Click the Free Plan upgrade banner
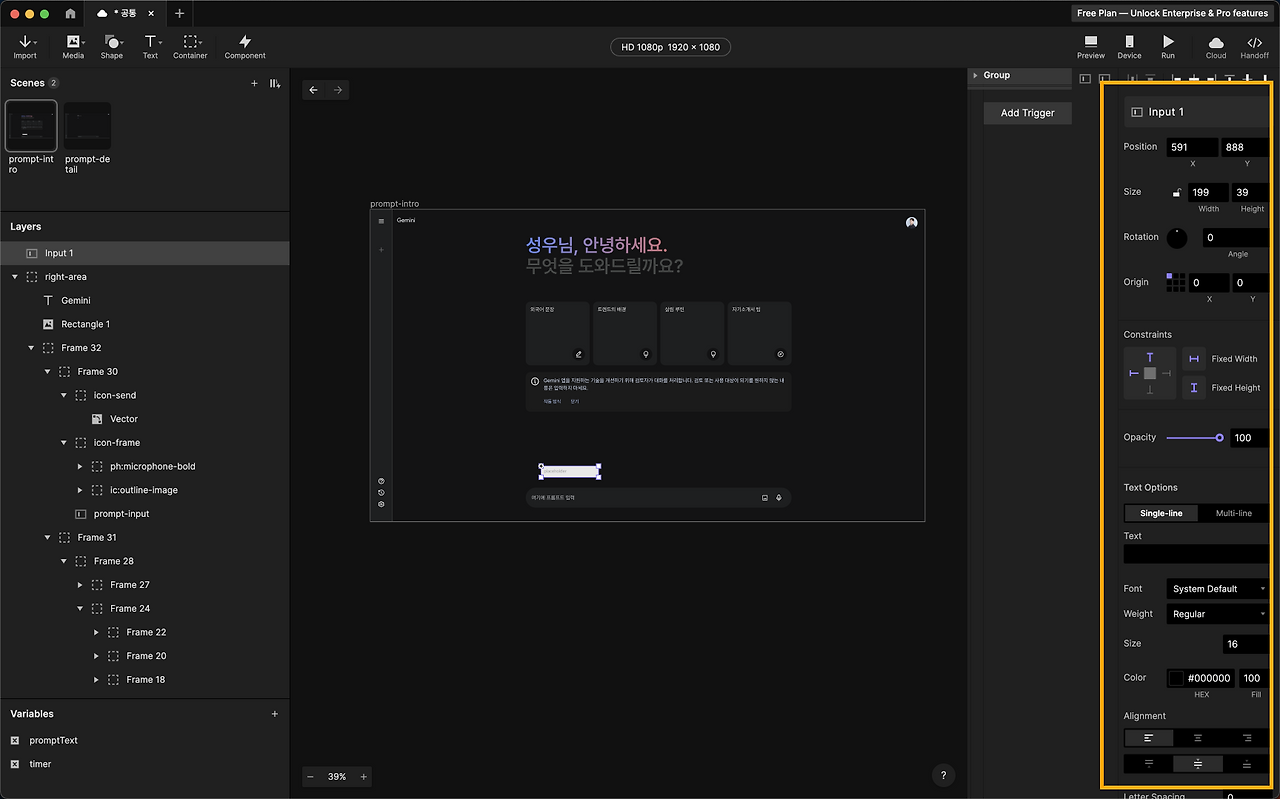1280x799 pixels. [1172, 13]
